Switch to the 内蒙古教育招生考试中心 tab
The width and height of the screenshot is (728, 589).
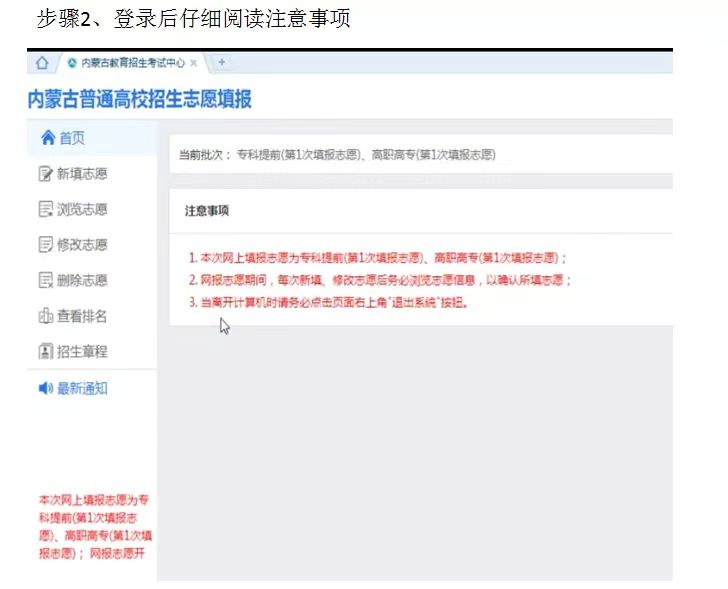pos(130,63)
